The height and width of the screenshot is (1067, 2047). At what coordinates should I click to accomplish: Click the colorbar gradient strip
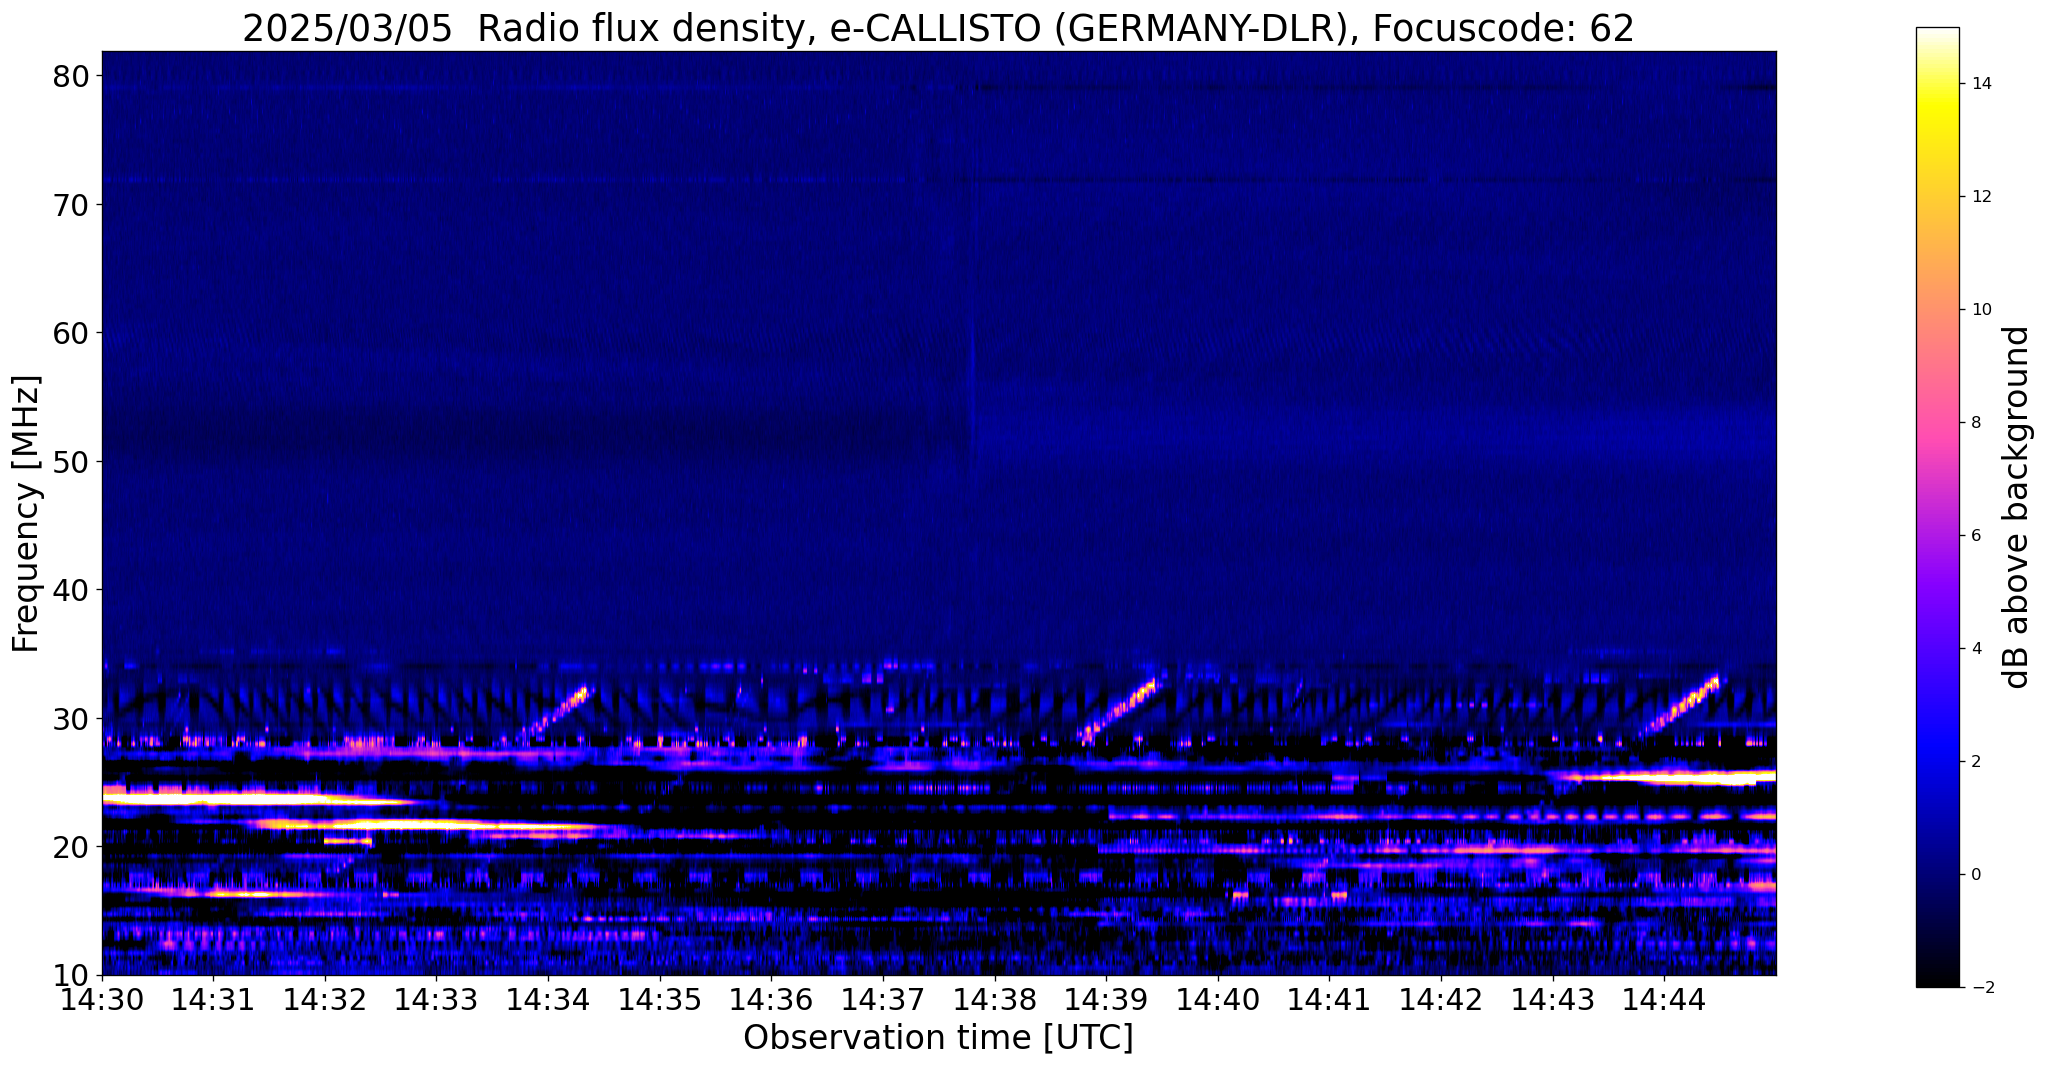pos(1937,507)
